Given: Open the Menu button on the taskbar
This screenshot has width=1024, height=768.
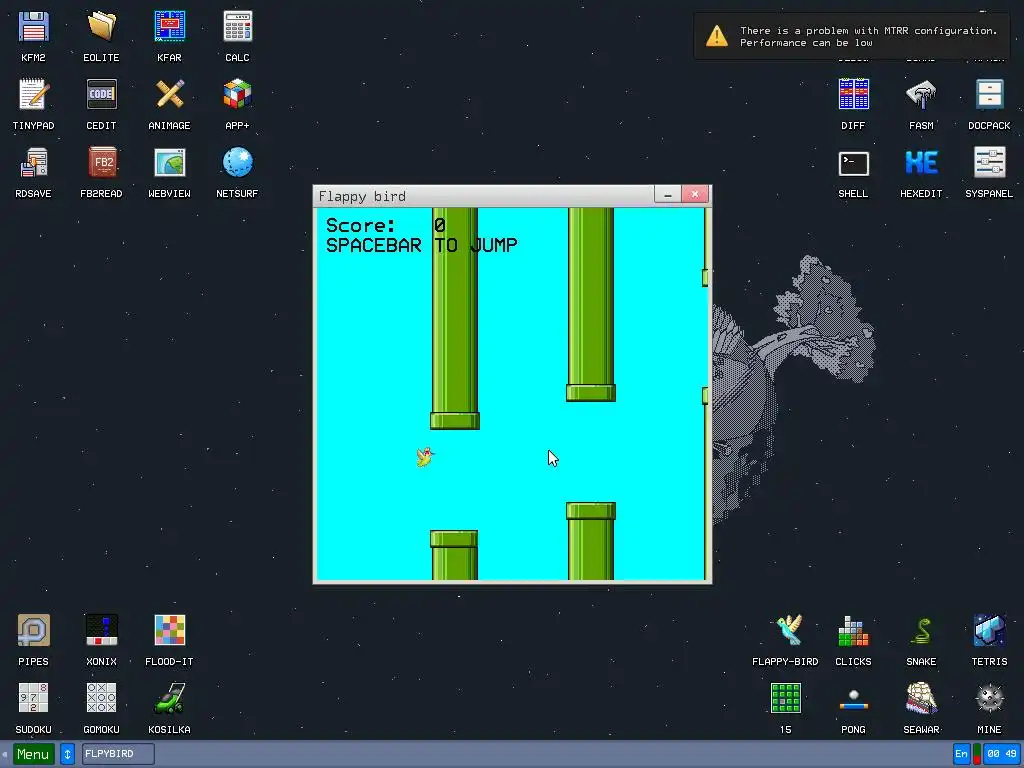Looking at the screenshot, I should 33,754.
